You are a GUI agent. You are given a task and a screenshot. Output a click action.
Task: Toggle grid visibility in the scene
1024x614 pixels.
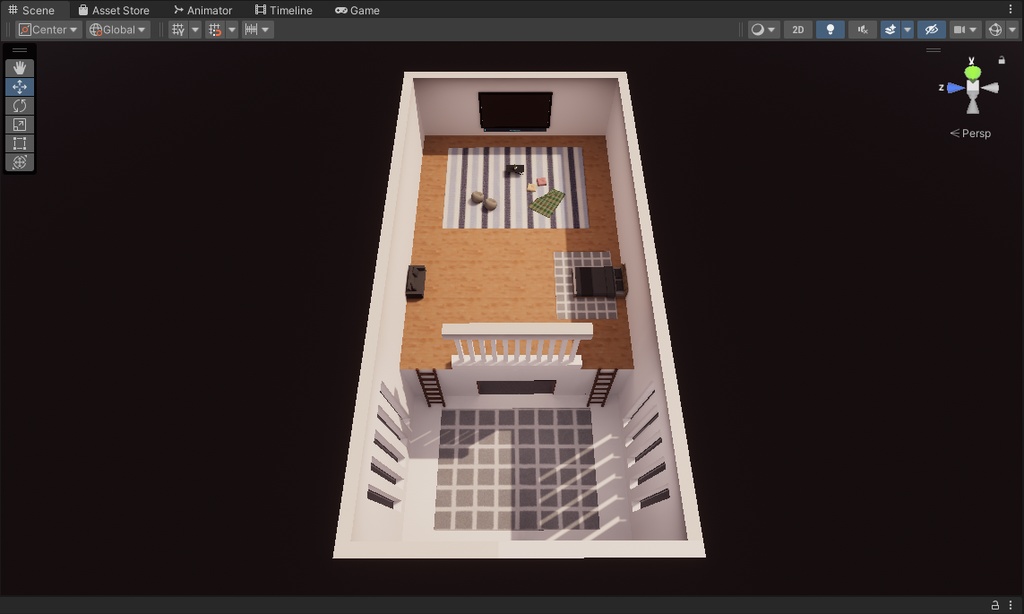tap(178, 29)
